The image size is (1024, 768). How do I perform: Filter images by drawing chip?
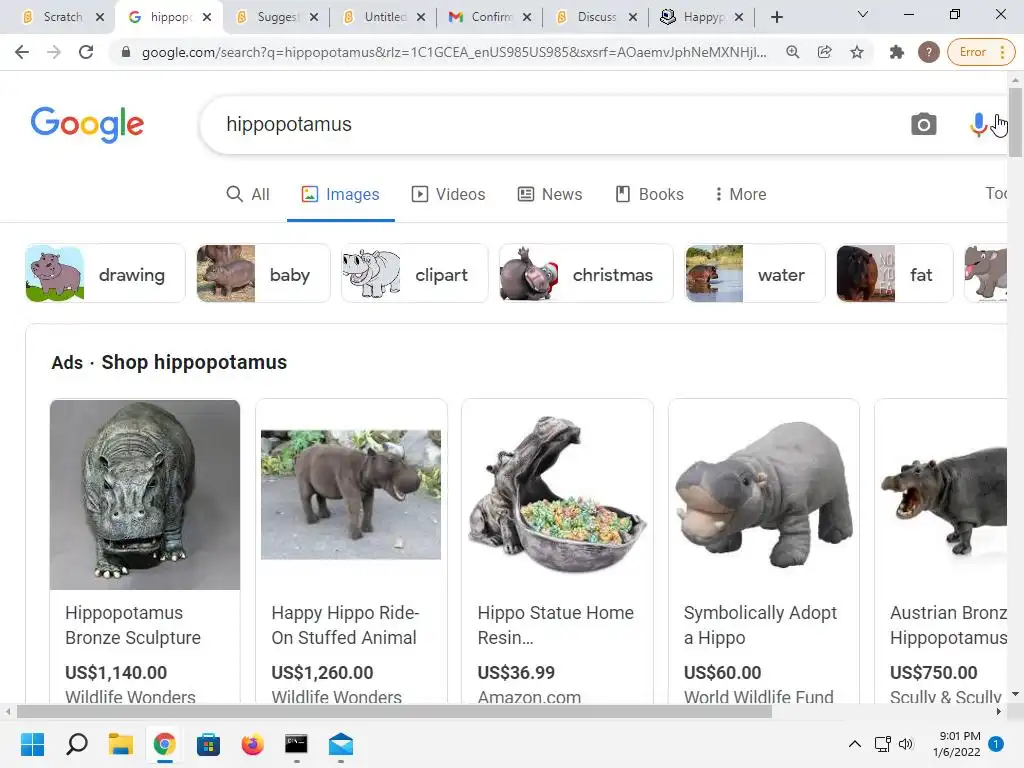coord(105,274)
